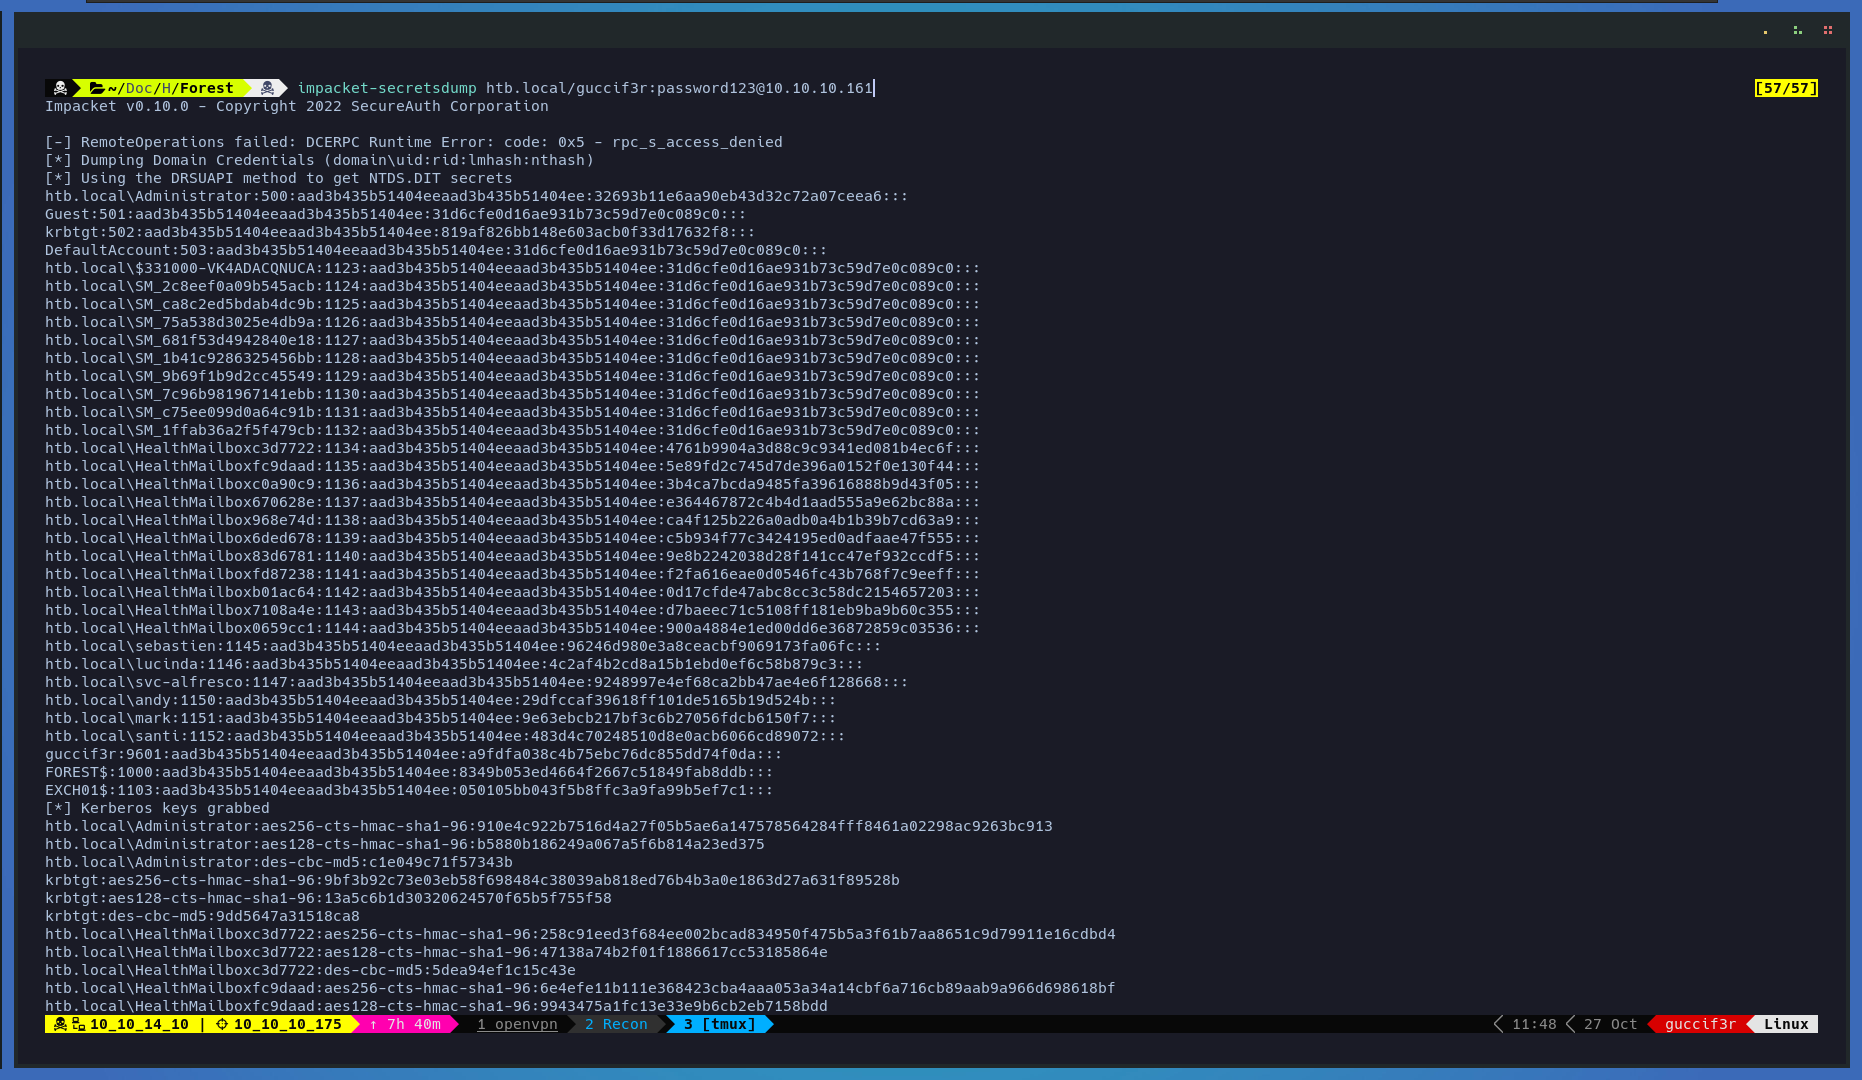Click the guccif3r:9601 hash line
The height and width of the screenshot is (1080, 1862).
[414, 754]
